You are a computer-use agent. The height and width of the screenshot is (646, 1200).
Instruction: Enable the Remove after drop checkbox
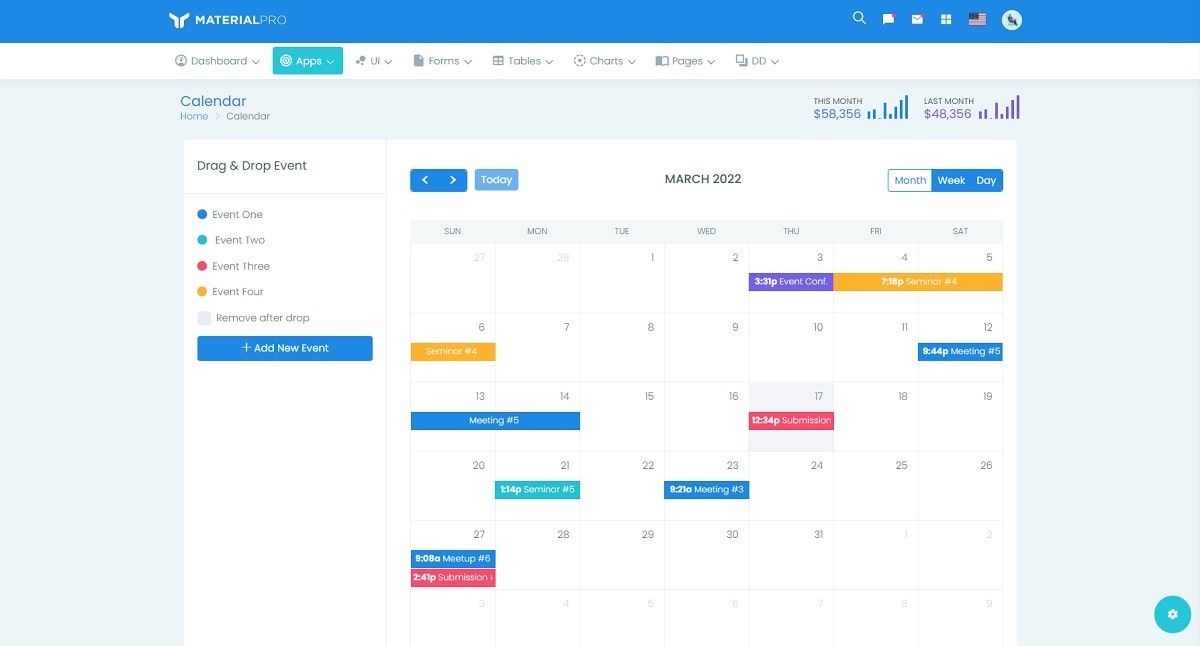(x=204, y=317)
